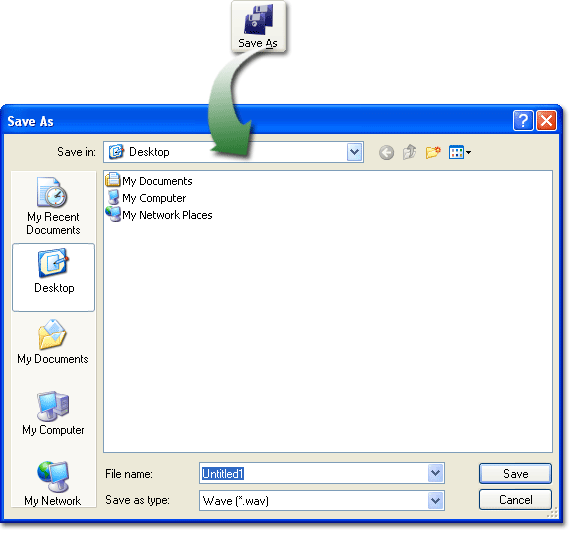Open My Recent Documents in places bar
Screen dimensions: 588x540
53,206
